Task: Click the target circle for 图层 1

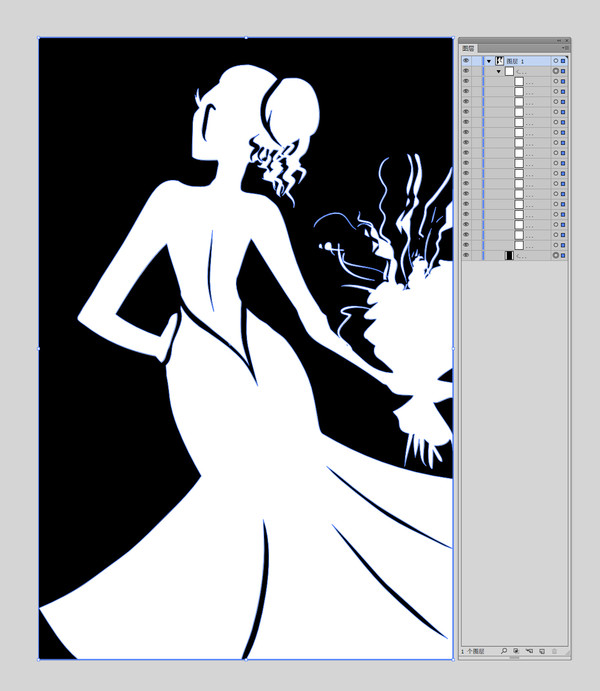Action: coord(556,61)
